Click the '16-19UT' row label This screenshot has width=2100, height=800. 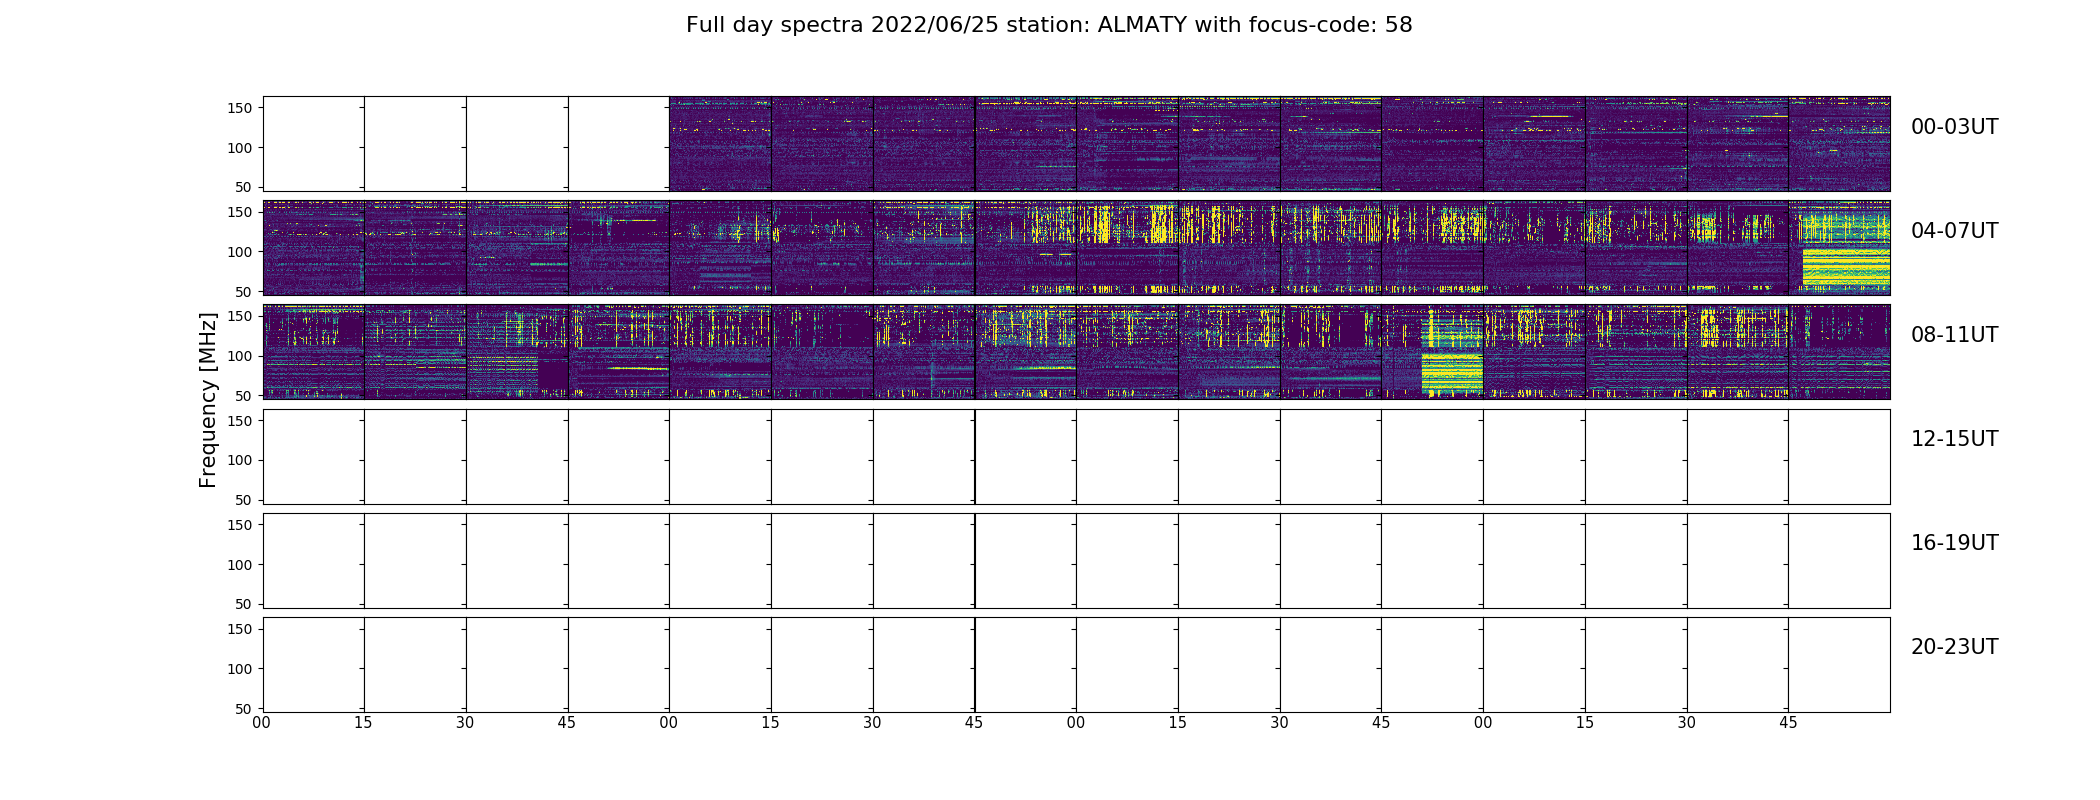1954,543
